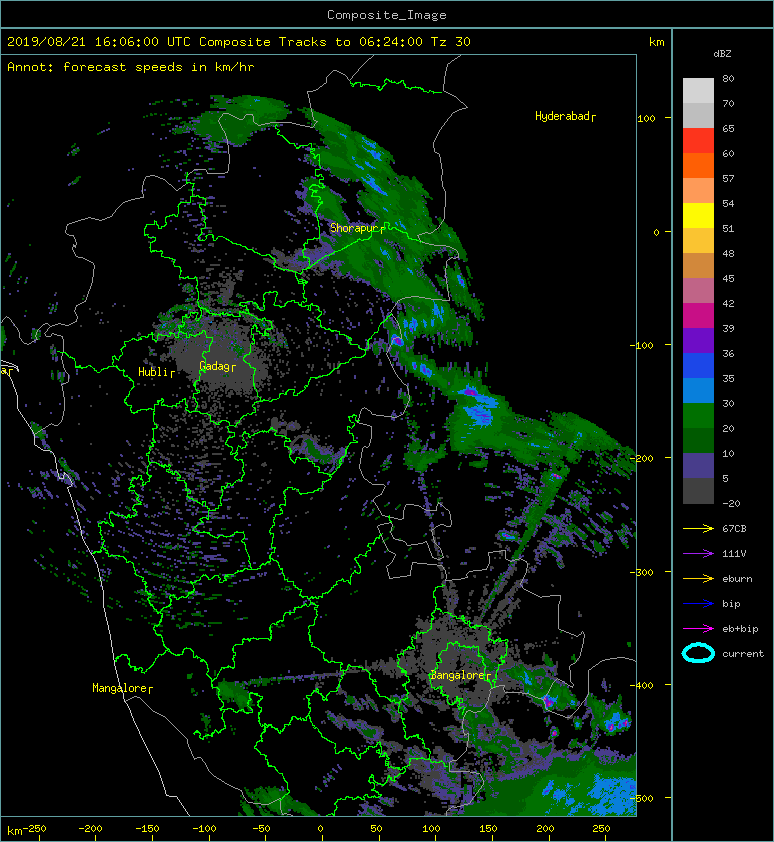Click the 80 dBZ light gray swatch
The image size is (774, 842).
coord(698,90)
